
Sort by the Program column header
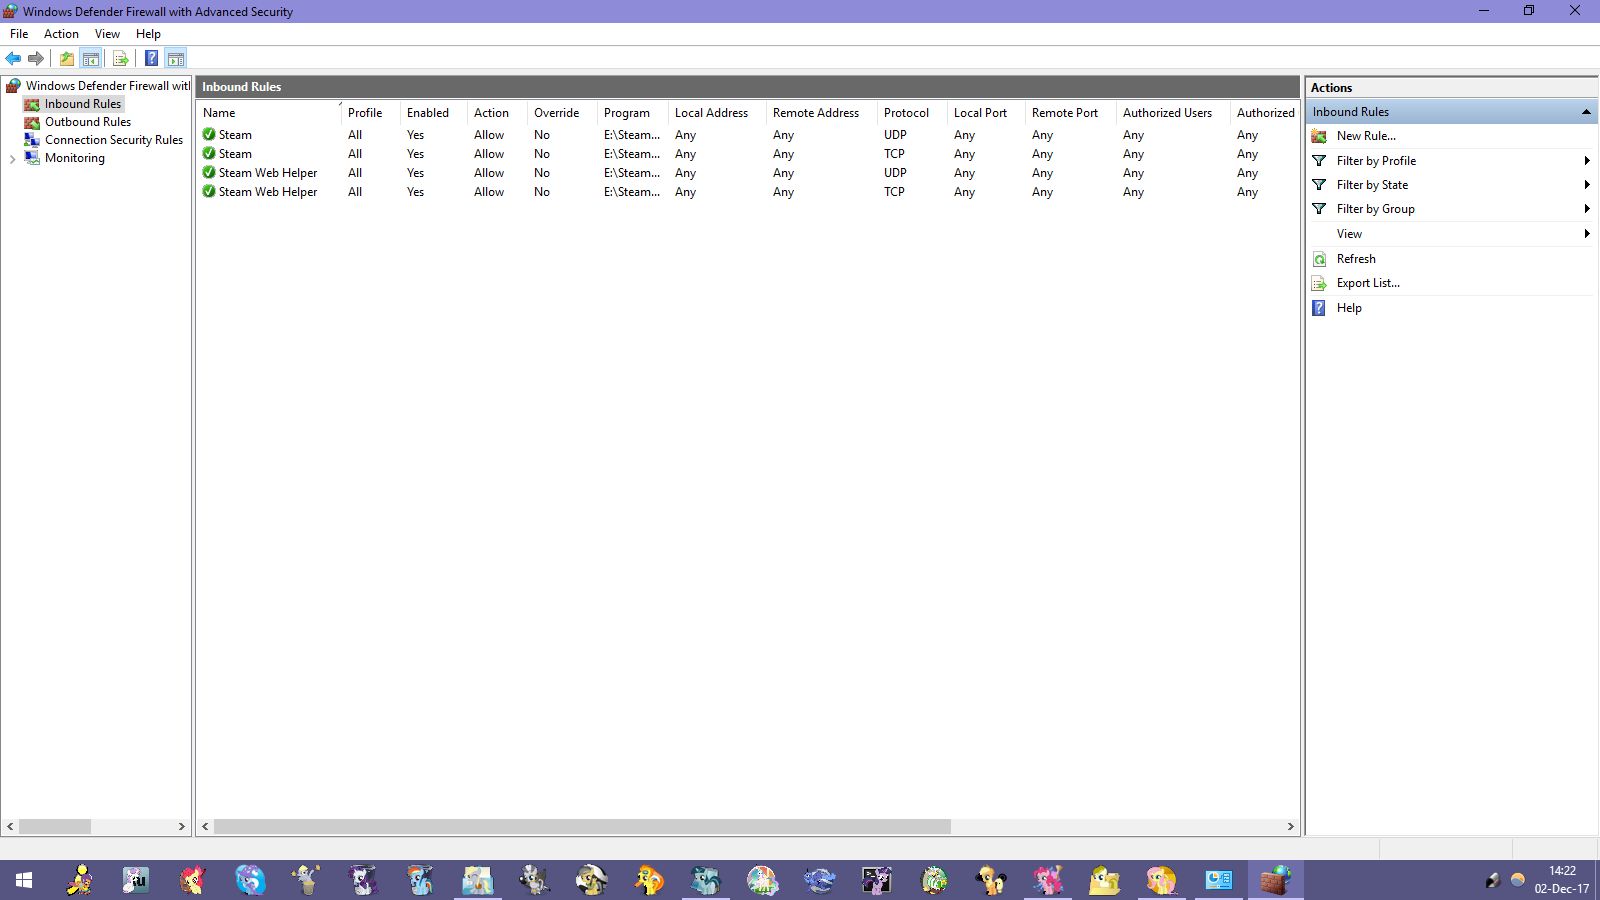pyautogui.click(x=633, y=113)
